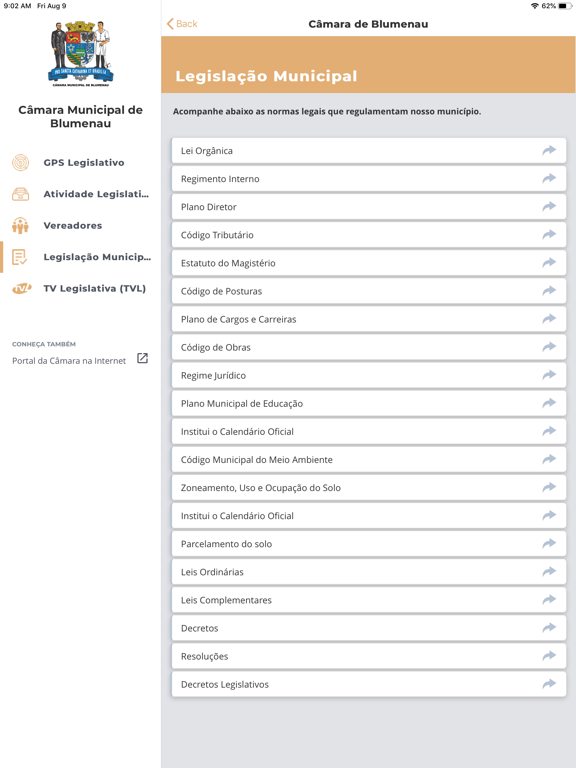Open the Leis Ordinárias entry

tap(369, 572)
